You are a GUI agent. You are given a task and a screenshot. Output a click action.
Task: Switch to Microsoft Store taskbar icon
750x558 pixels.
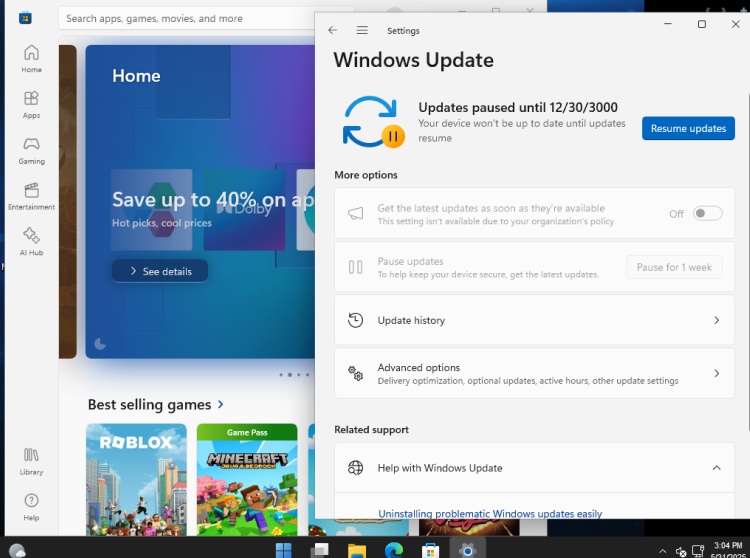(x=430, y=550)
